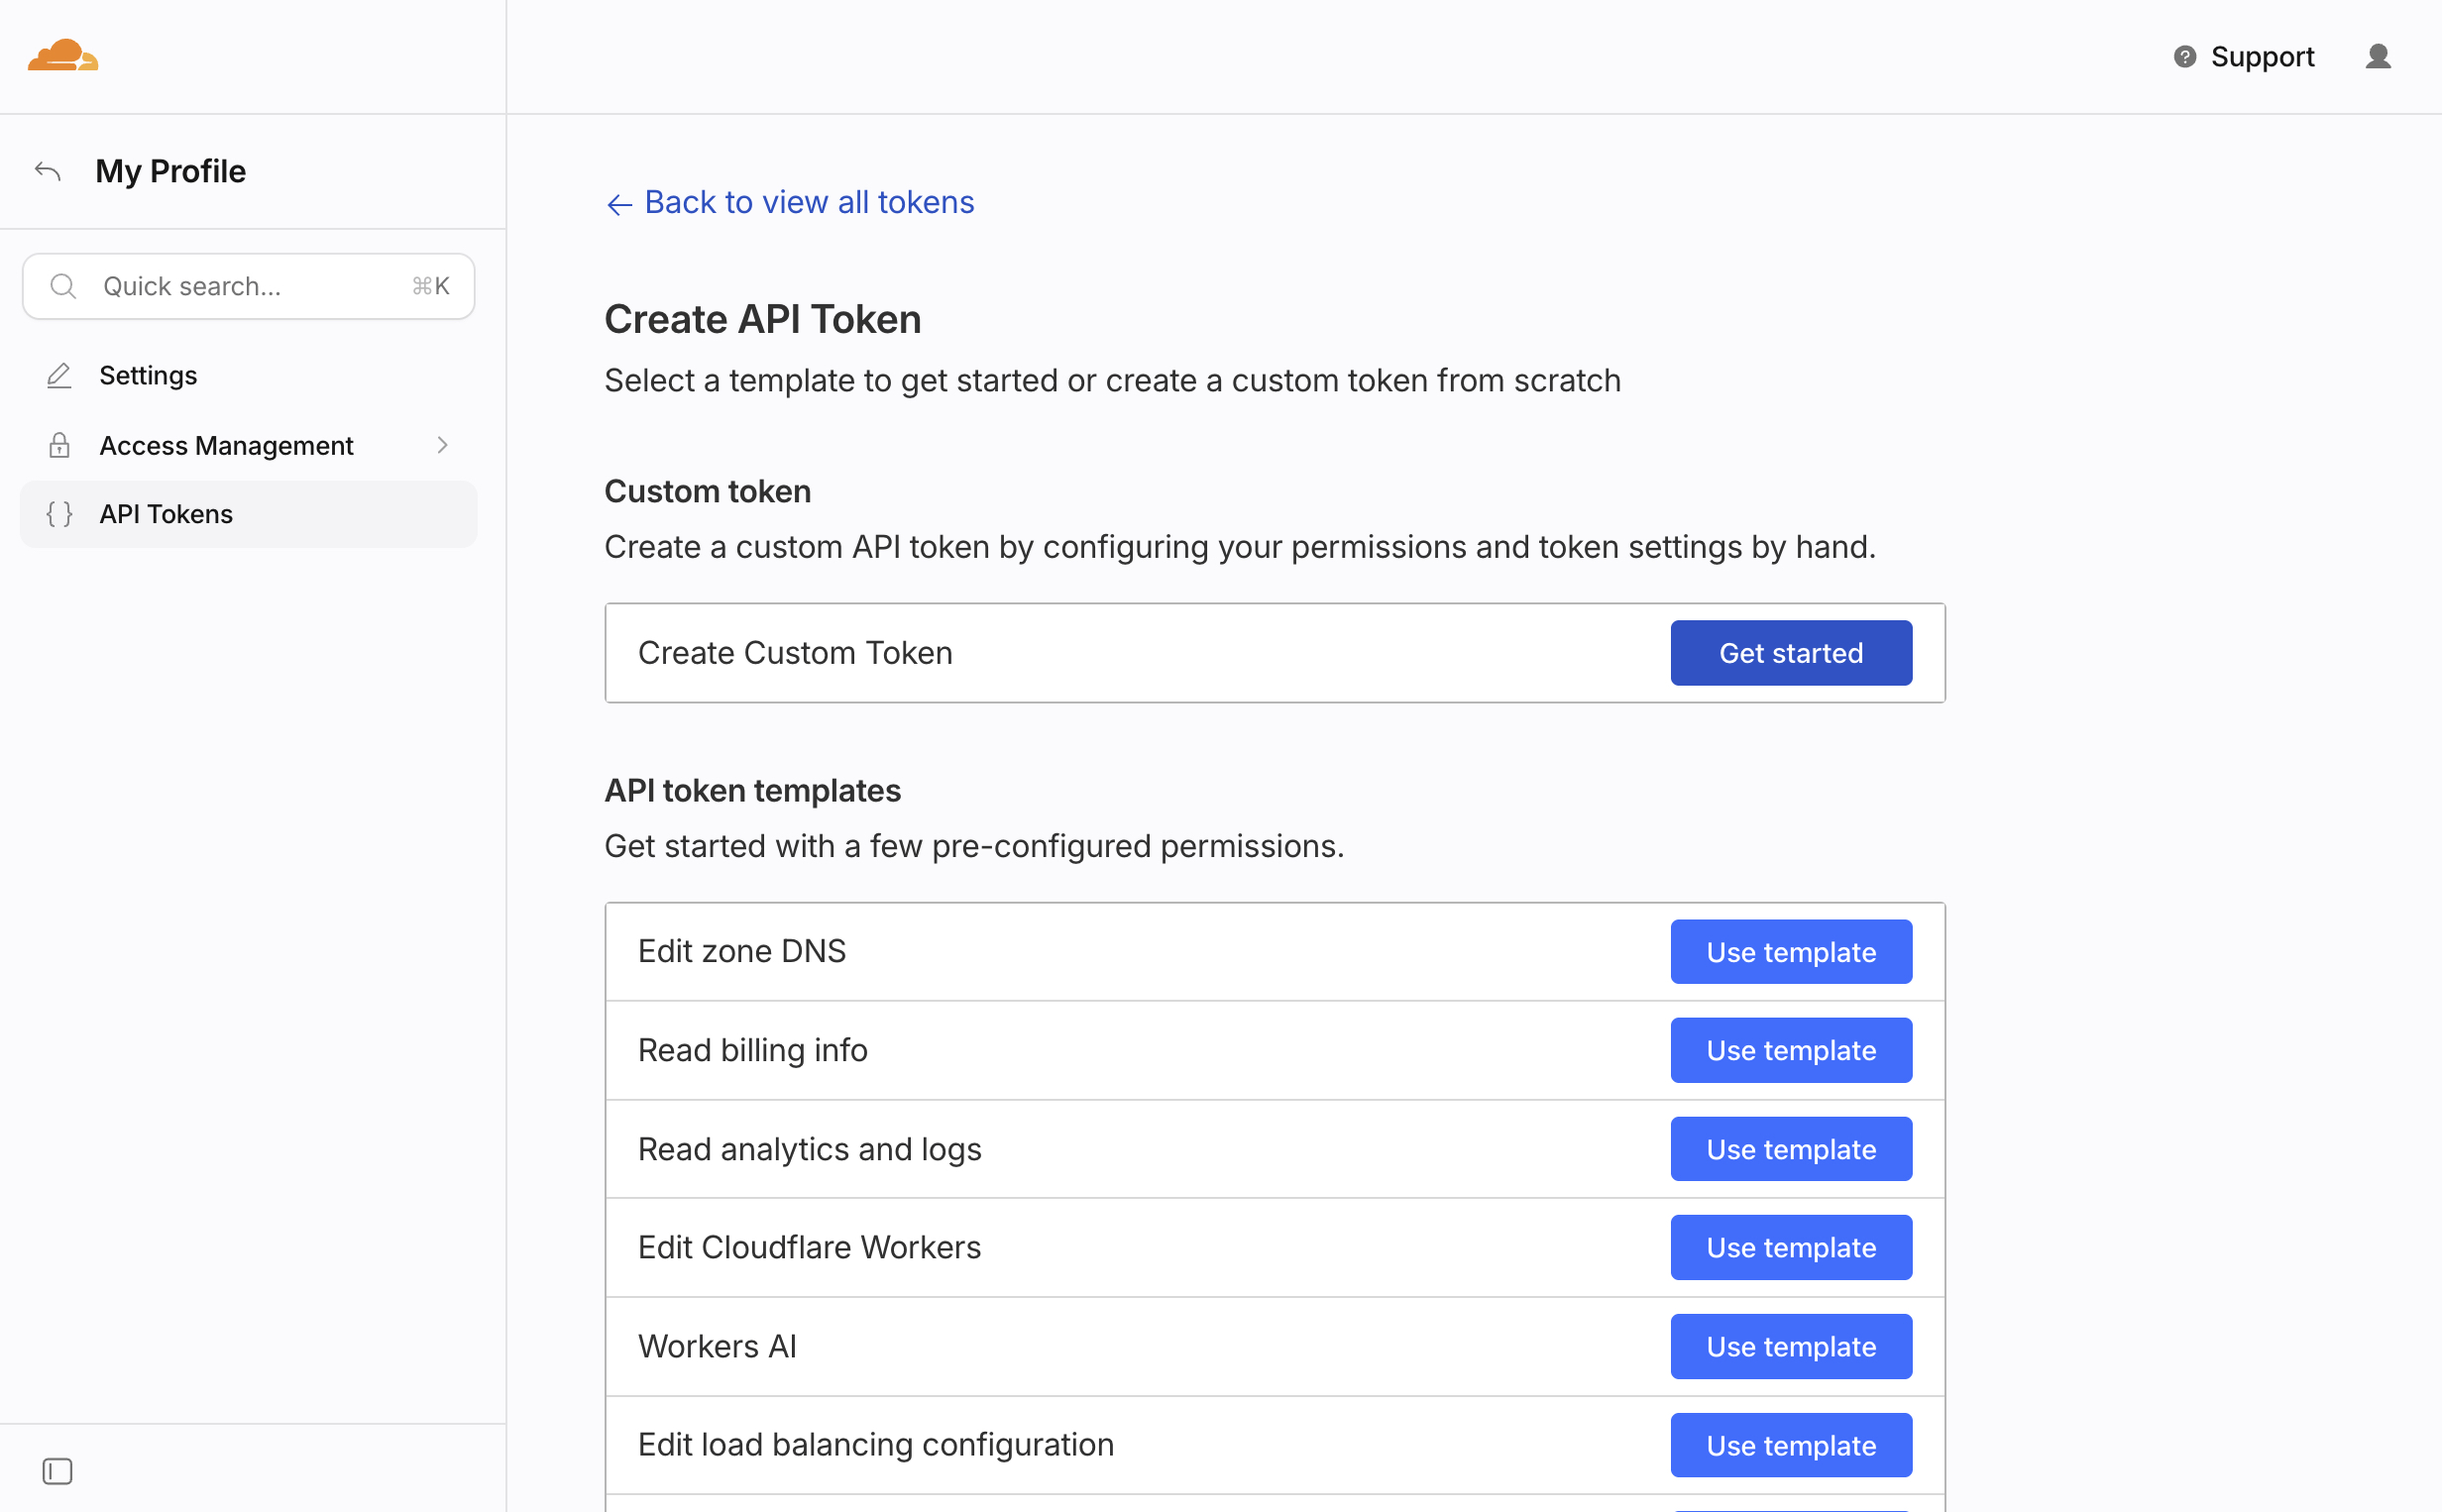Click the Create API Token heading
The image size is (2442, 1512).
tap(763, 319)
